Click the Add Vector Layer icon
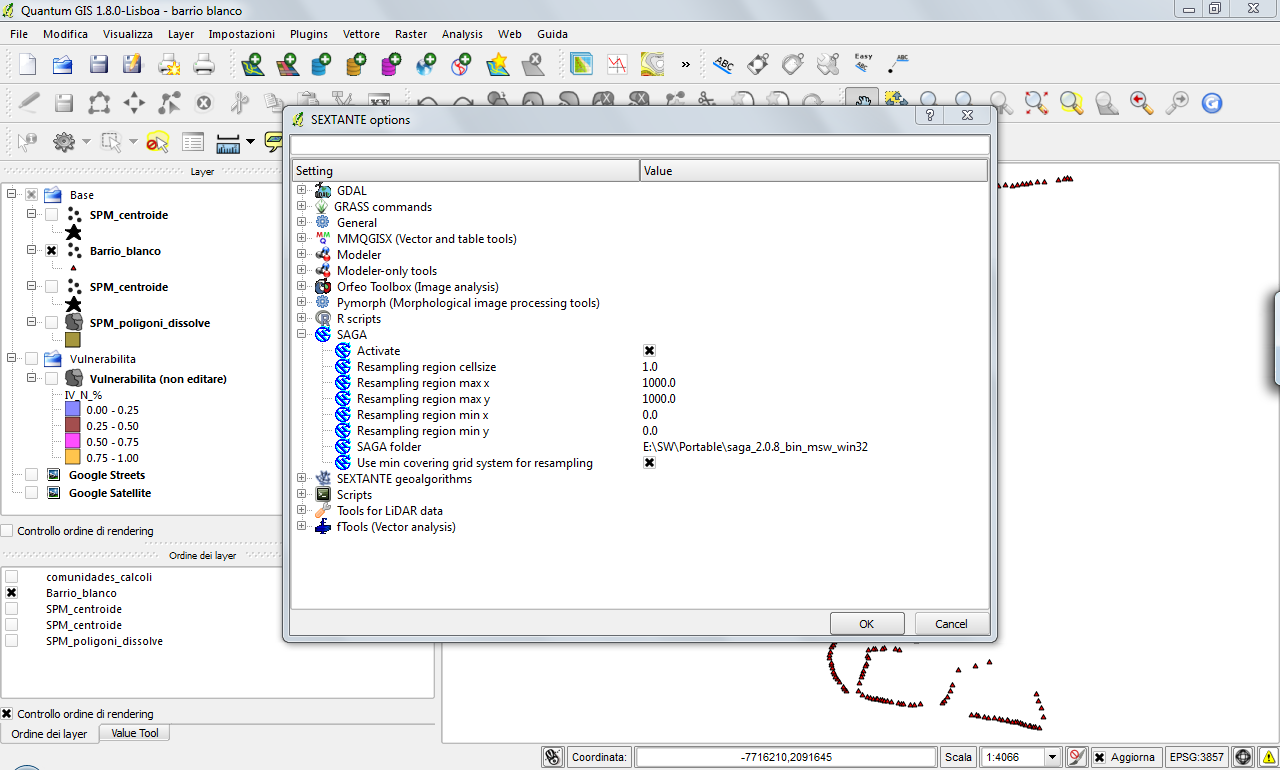The width and height of the screenshot is (1280, 770). tap(252, 66)
